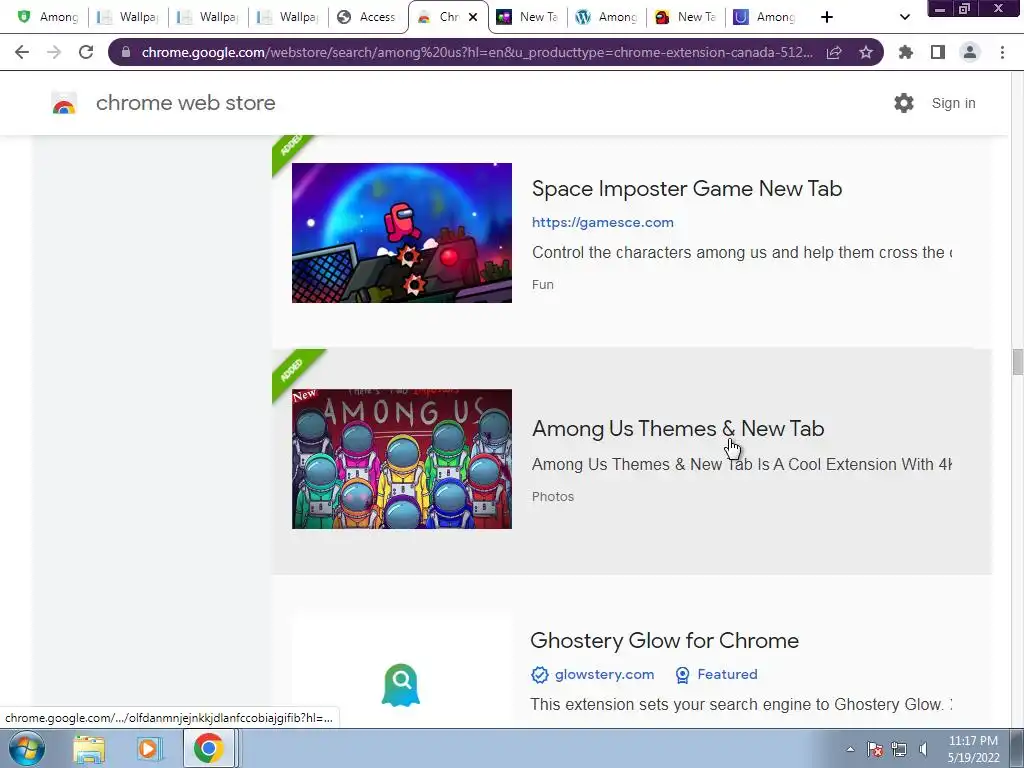Select the first Wallpaper tab
Screen dimensions: 1024x768
coord(127,17)
